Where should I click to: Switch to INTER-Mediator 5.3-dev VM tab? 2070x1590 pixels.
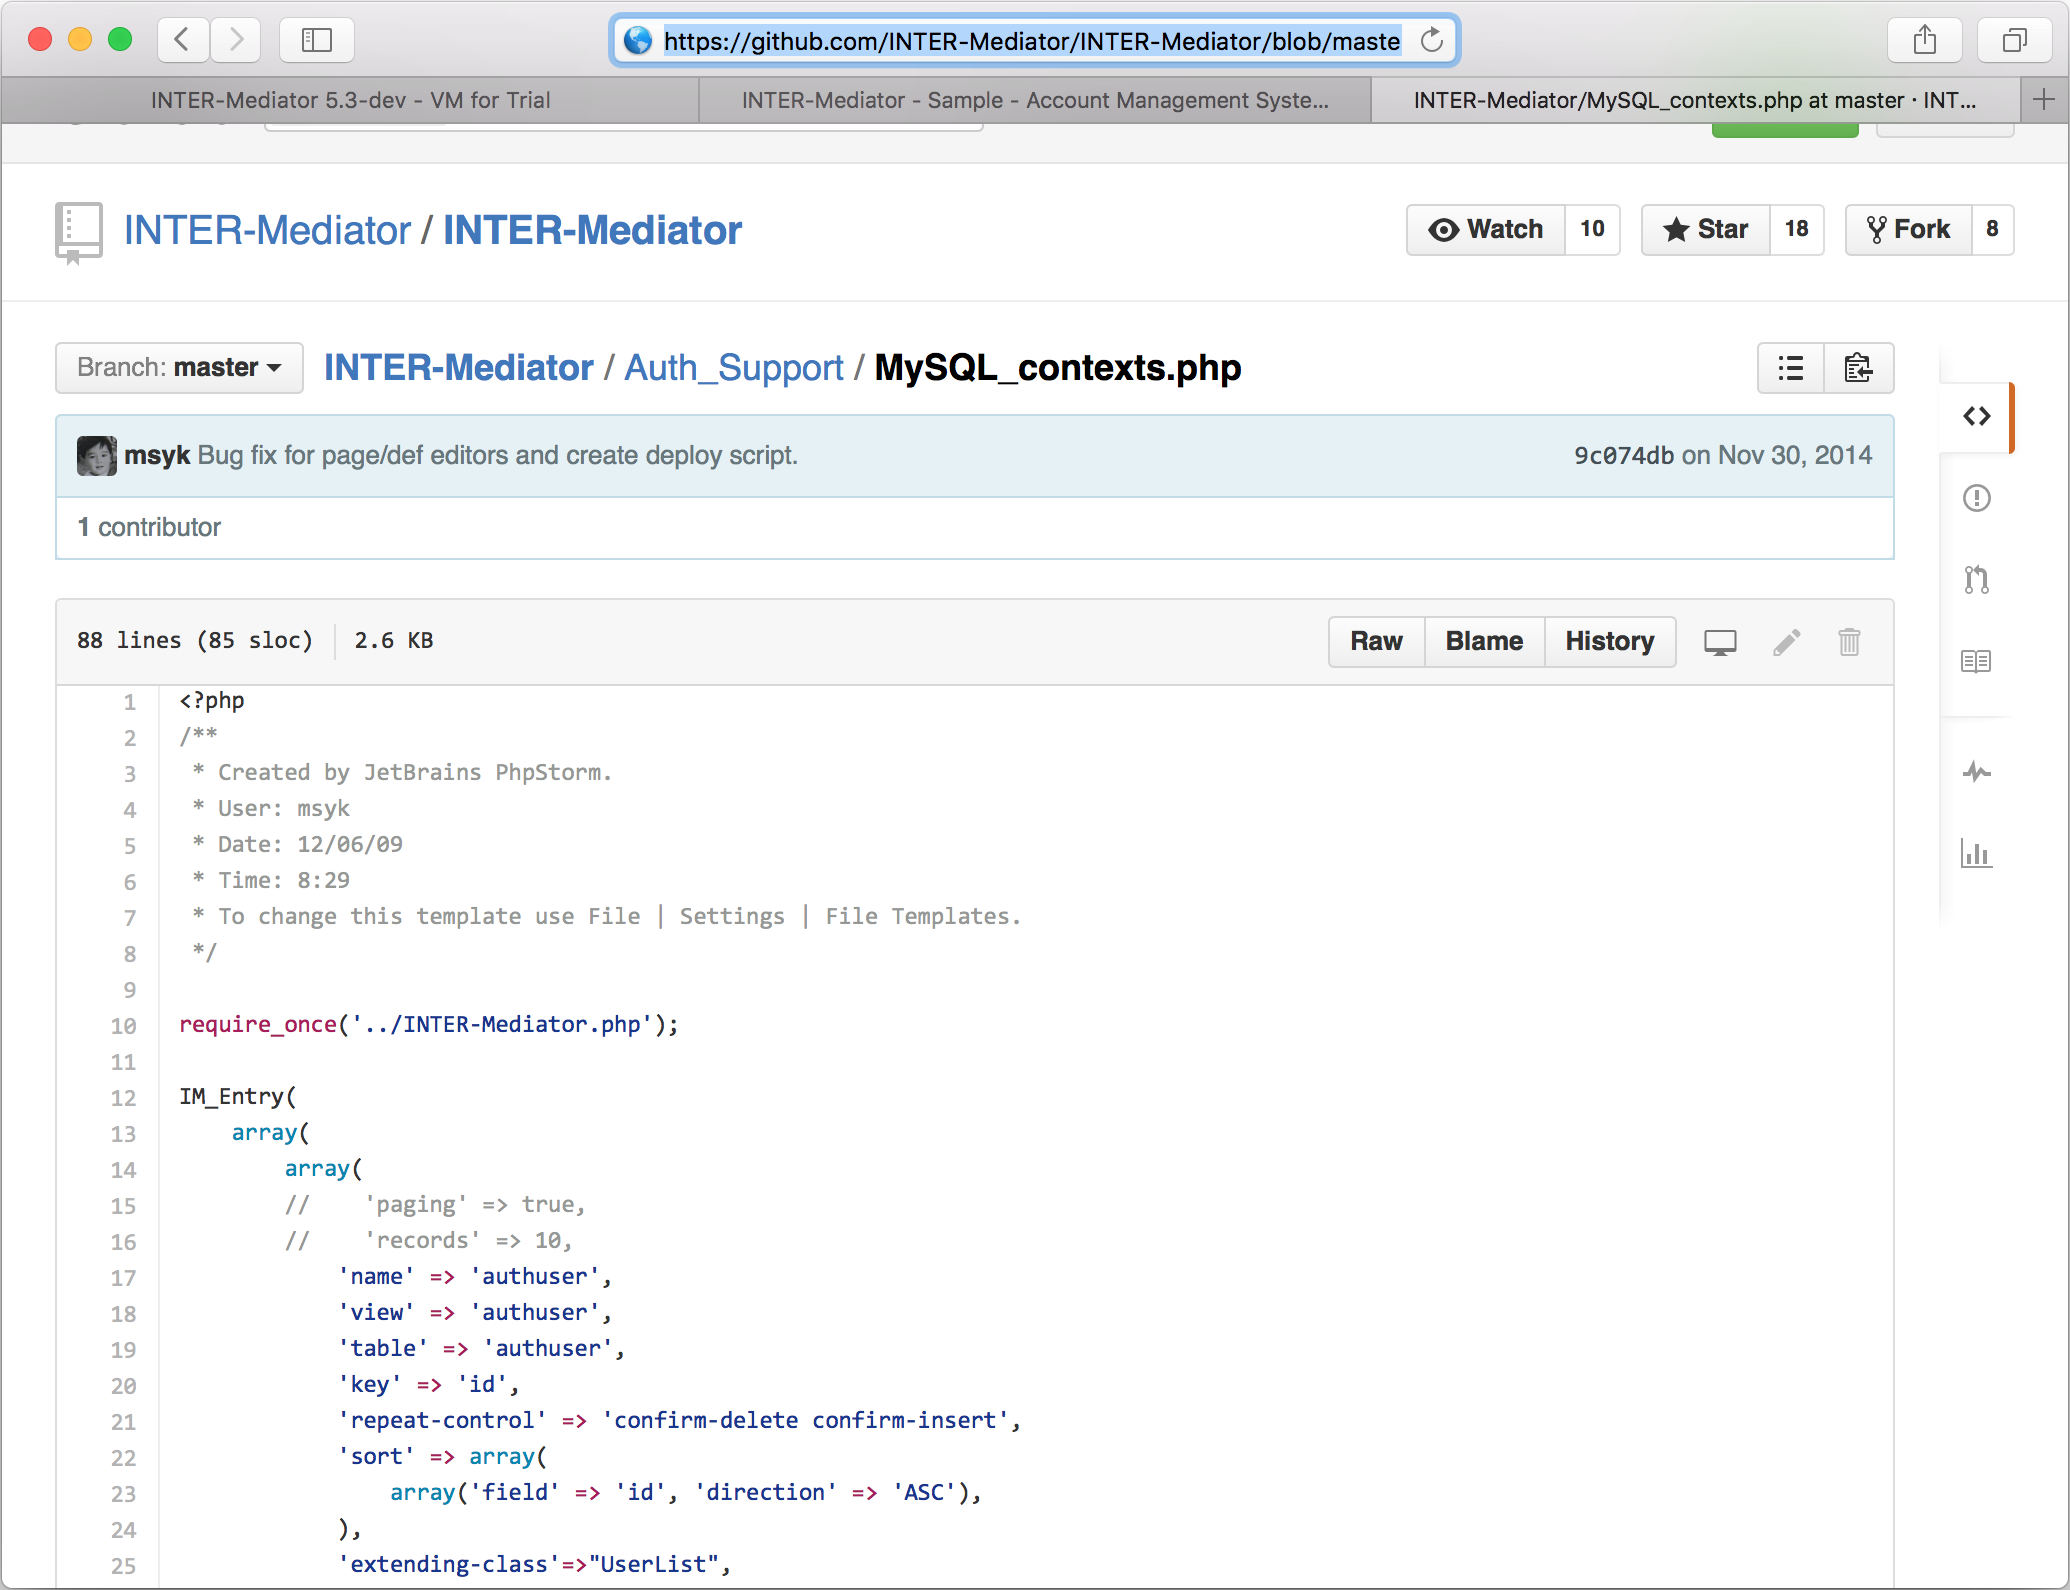coord(350,100)
